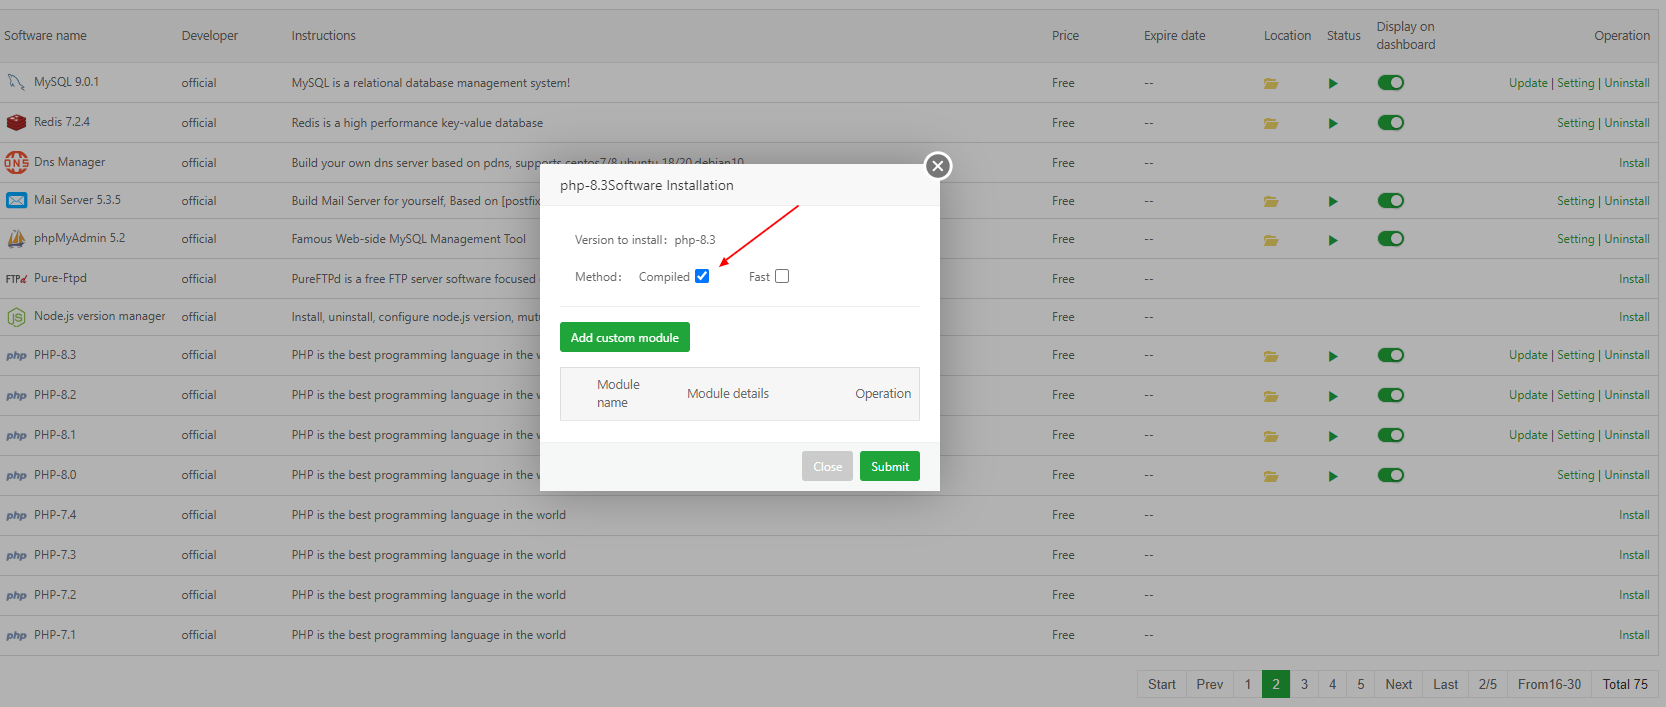Go to the Next page in pagination
Image resolution: width=1666 pixels, height=707 pixels.
1398,684
